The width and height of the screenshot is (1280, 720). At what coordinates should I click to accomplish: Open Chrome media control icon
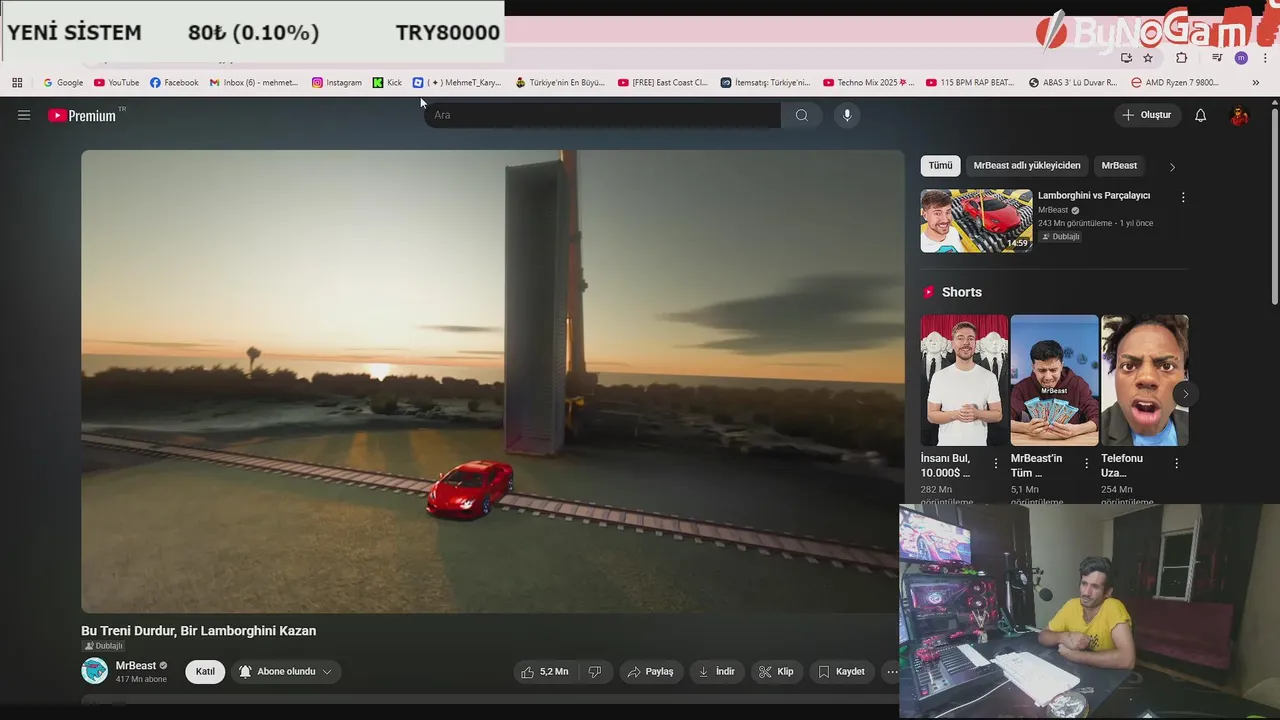[x=1217, y=58]
